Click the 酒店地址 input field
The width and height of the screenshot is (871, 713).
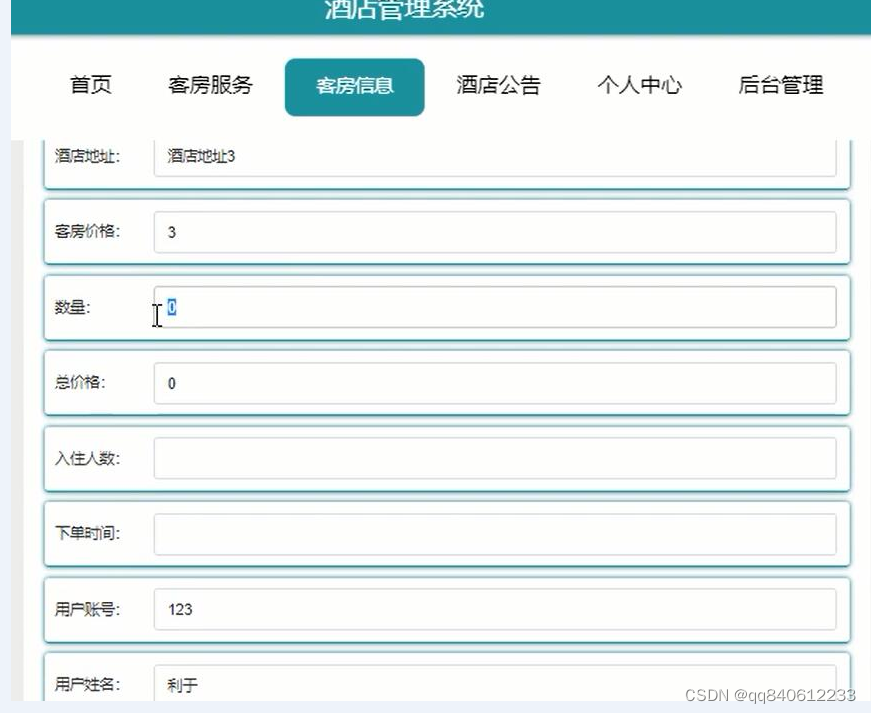495,157
